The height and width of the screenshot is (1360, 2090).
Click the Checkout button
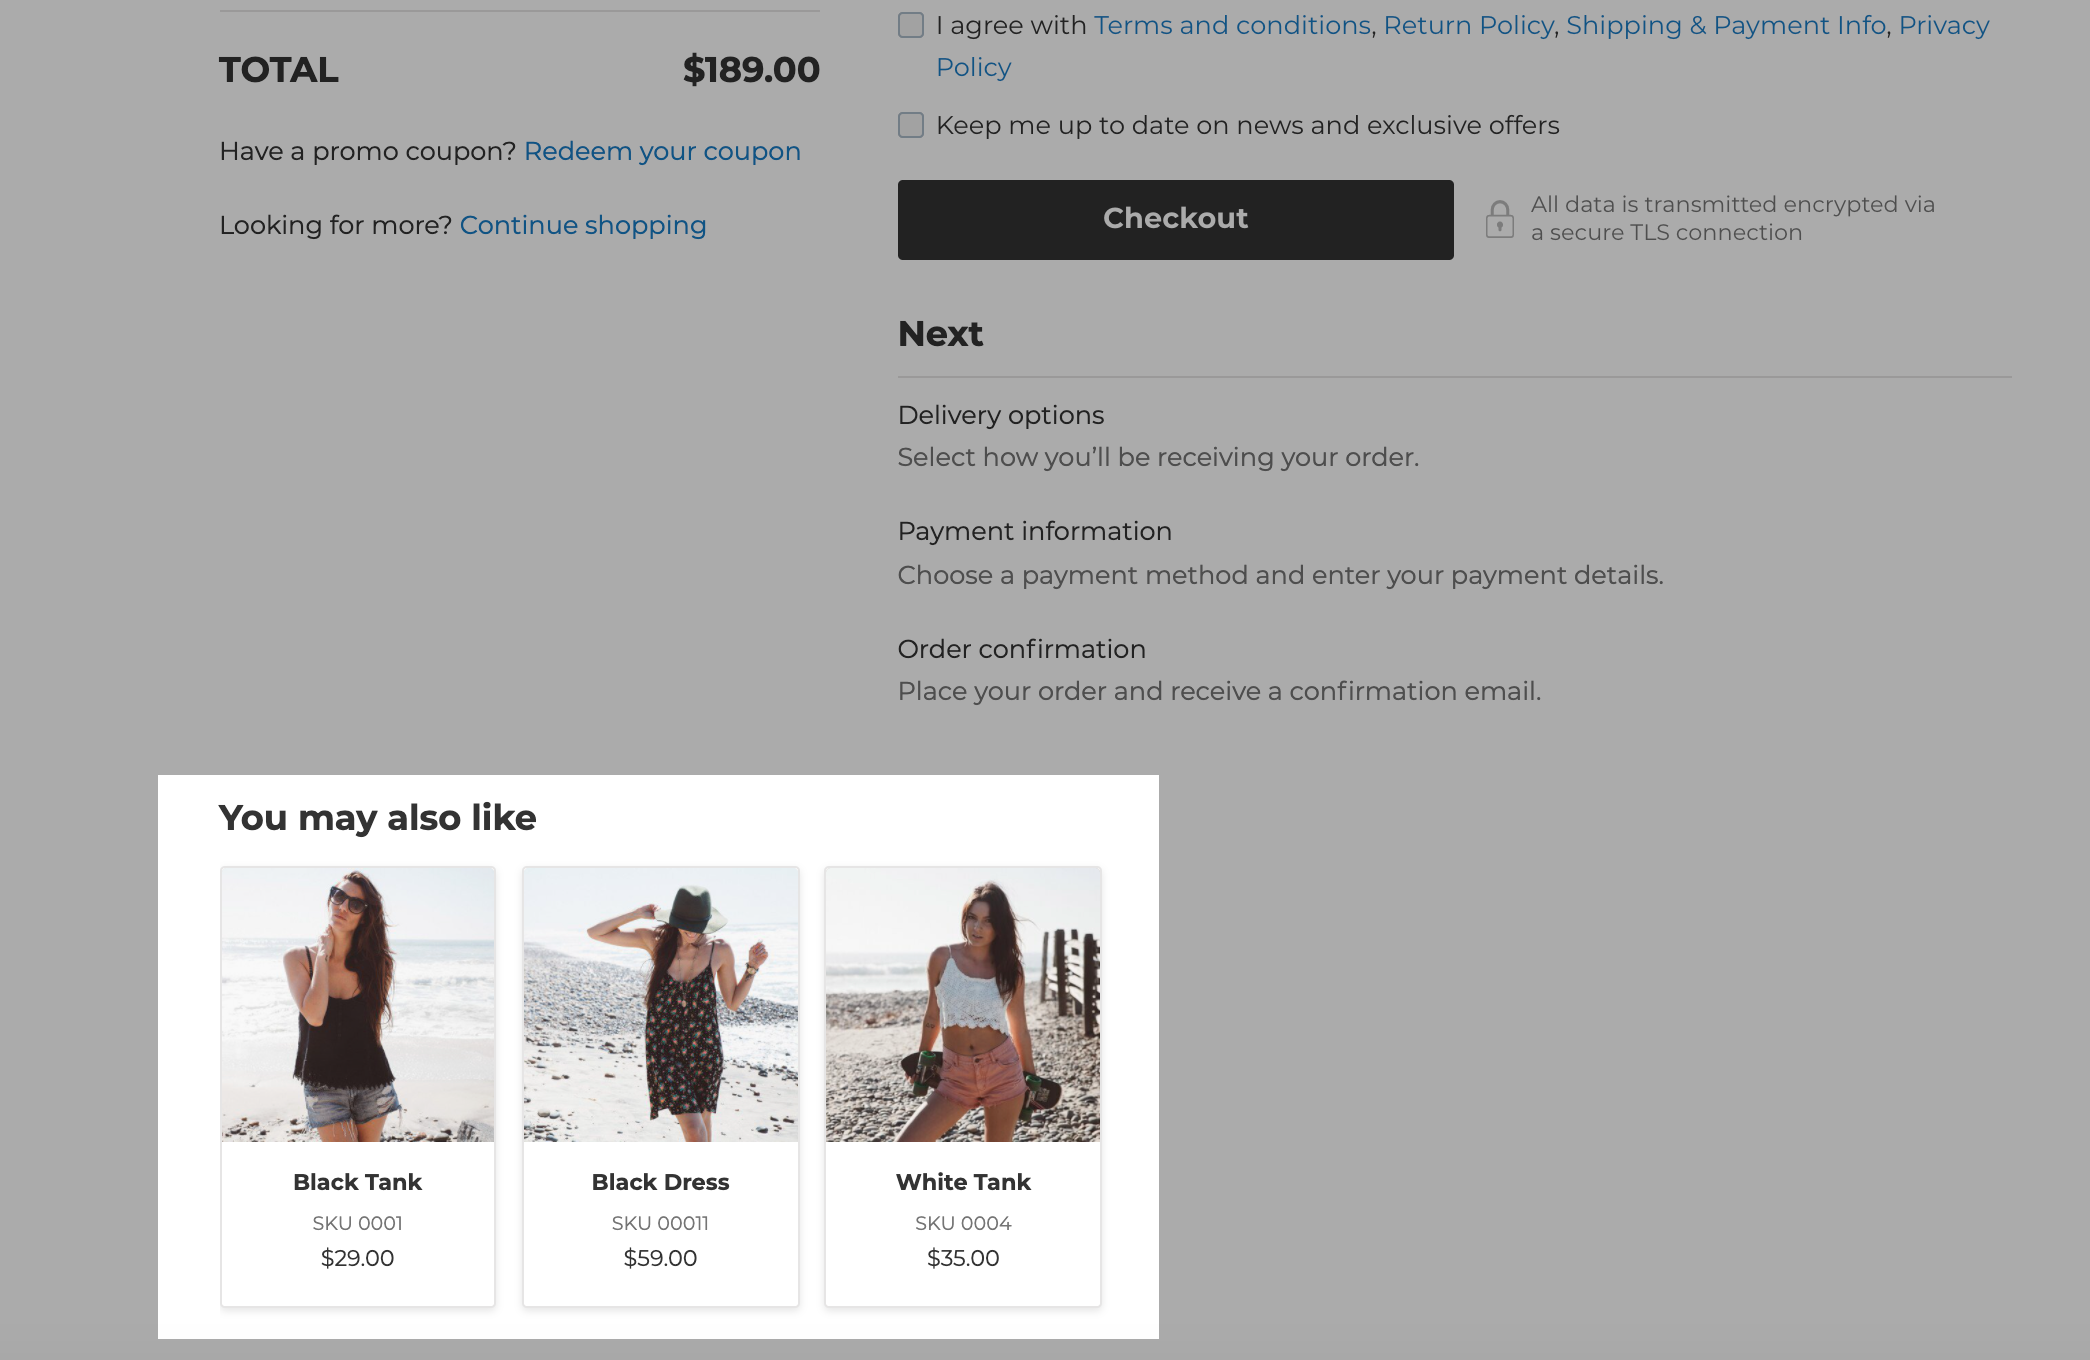click(1174, 219)
